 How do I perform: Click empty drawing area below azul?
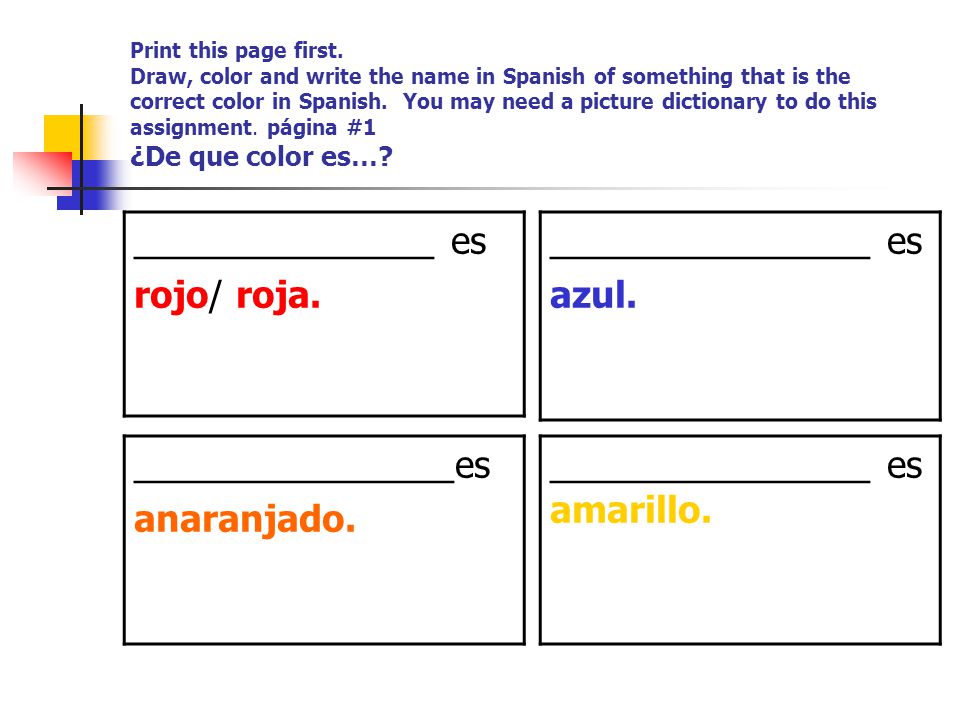[x=740, y=367]
